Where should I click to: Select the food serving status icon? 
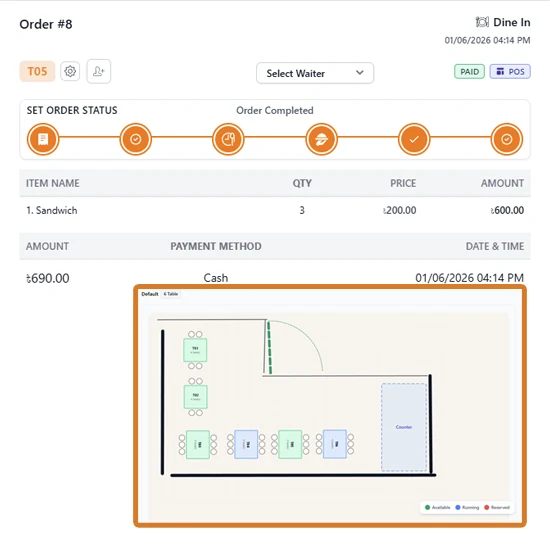click(321, 139)
